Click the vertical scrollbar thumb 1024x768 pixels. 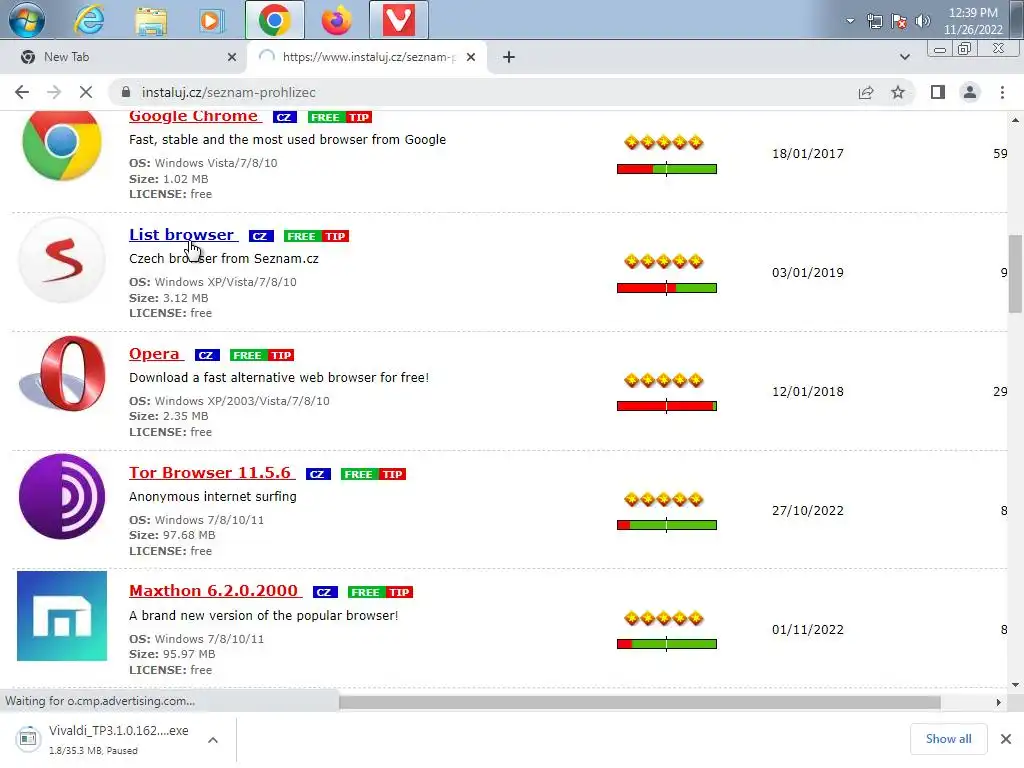pos(1015,274)
